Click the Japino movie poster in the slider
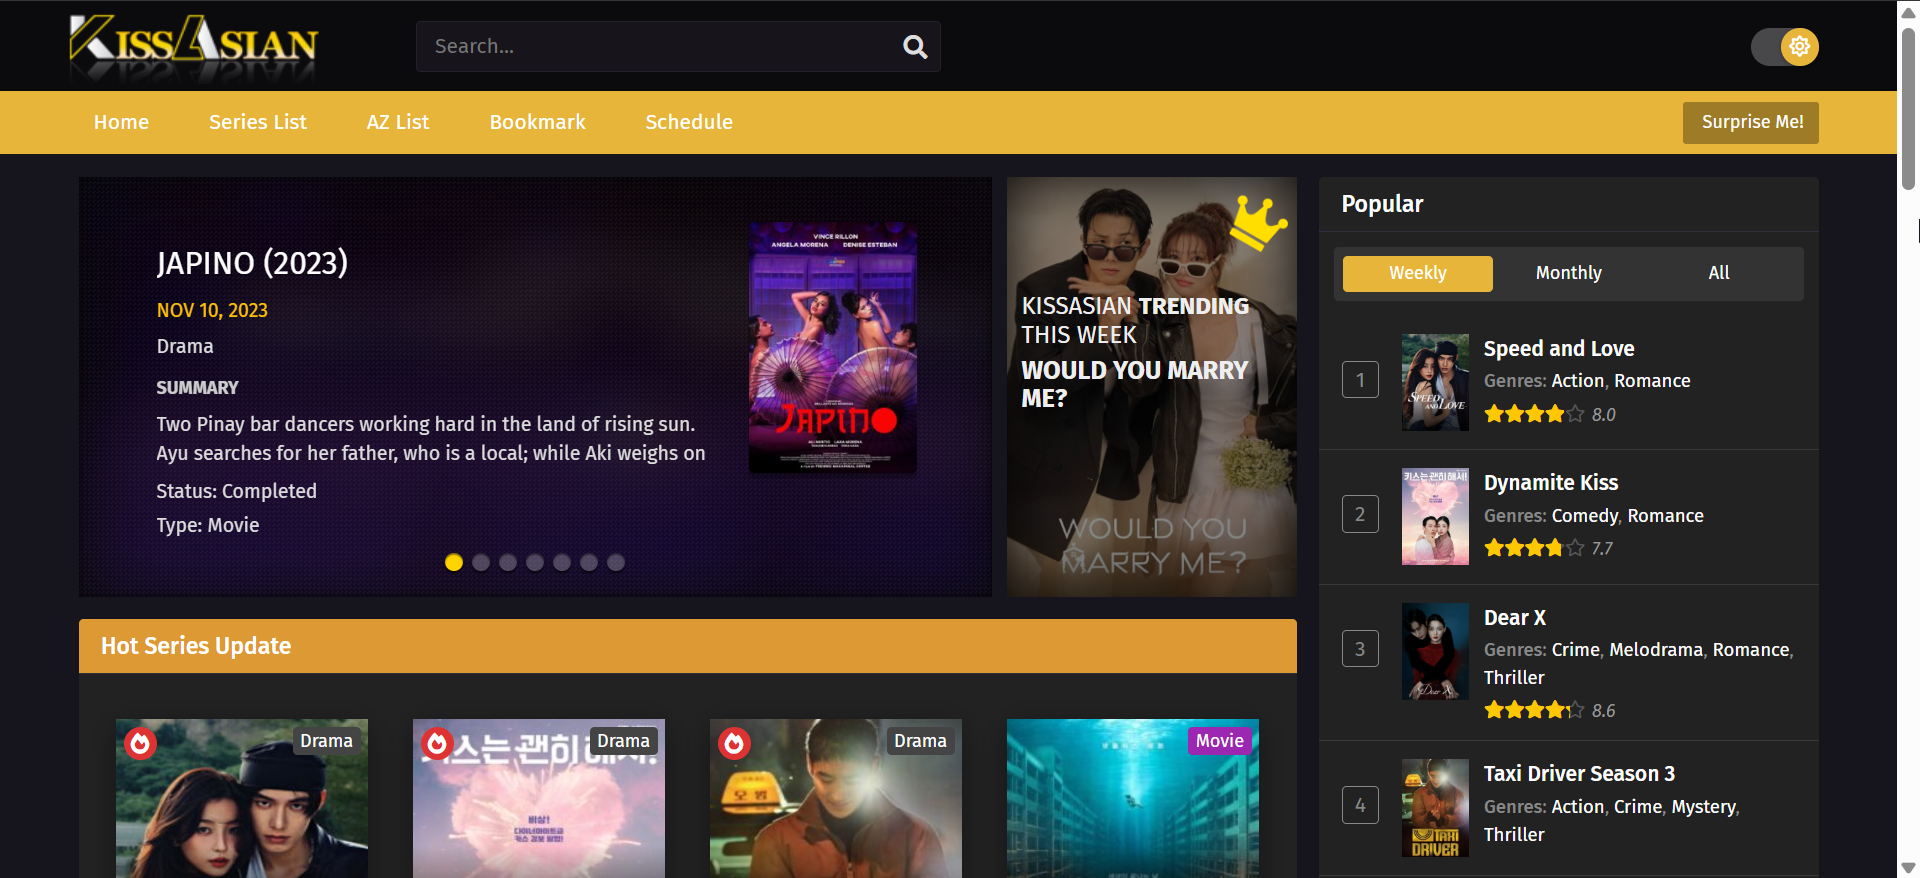Viewport: 1920px width, 878px height. point(833,347)
